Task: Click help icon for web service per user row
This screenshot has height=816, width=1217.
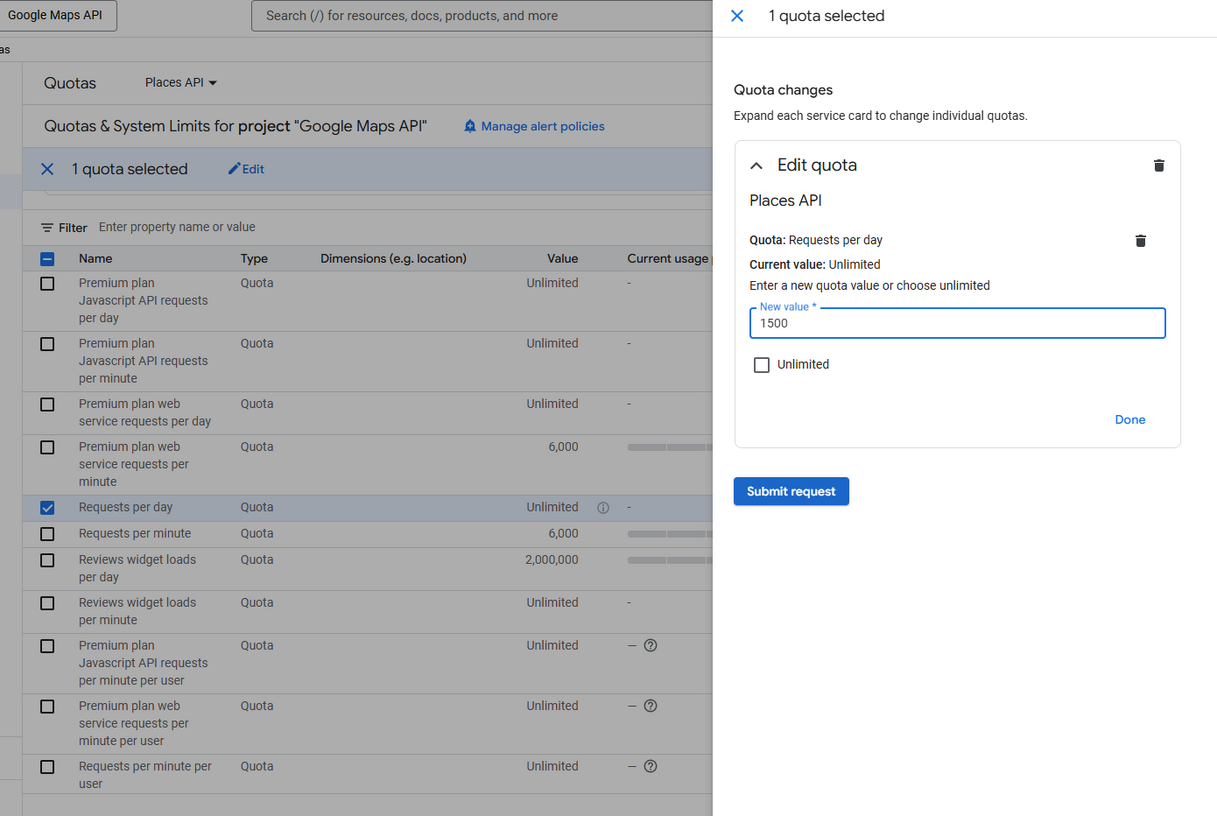Action: (x=650, y=706)
